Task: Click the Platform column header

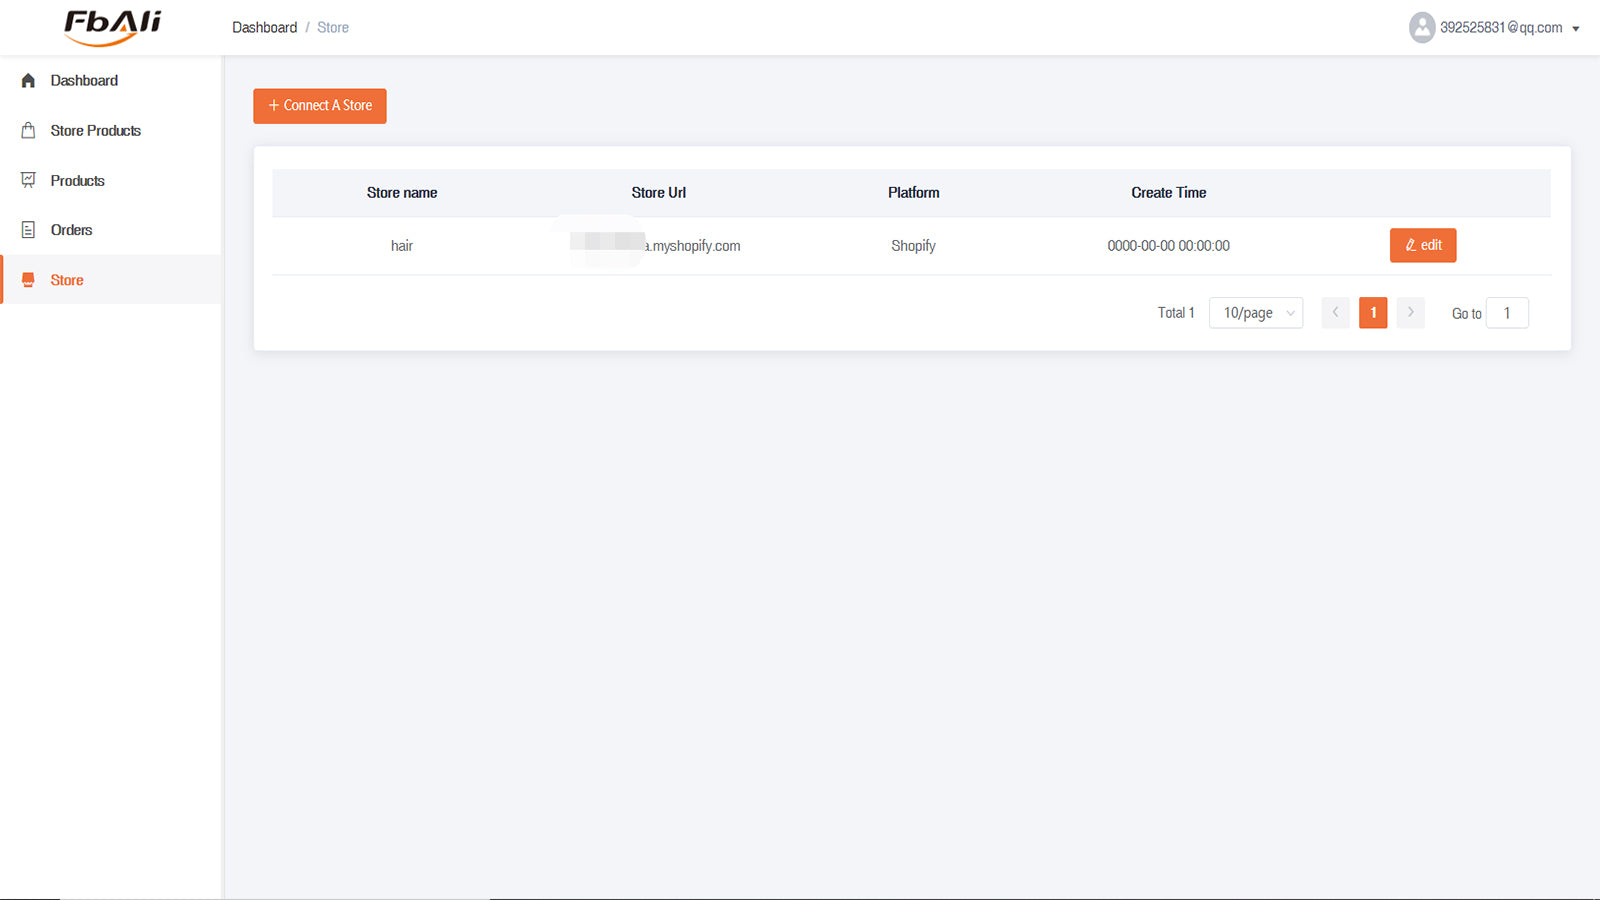Action: (x=914, y=193)
